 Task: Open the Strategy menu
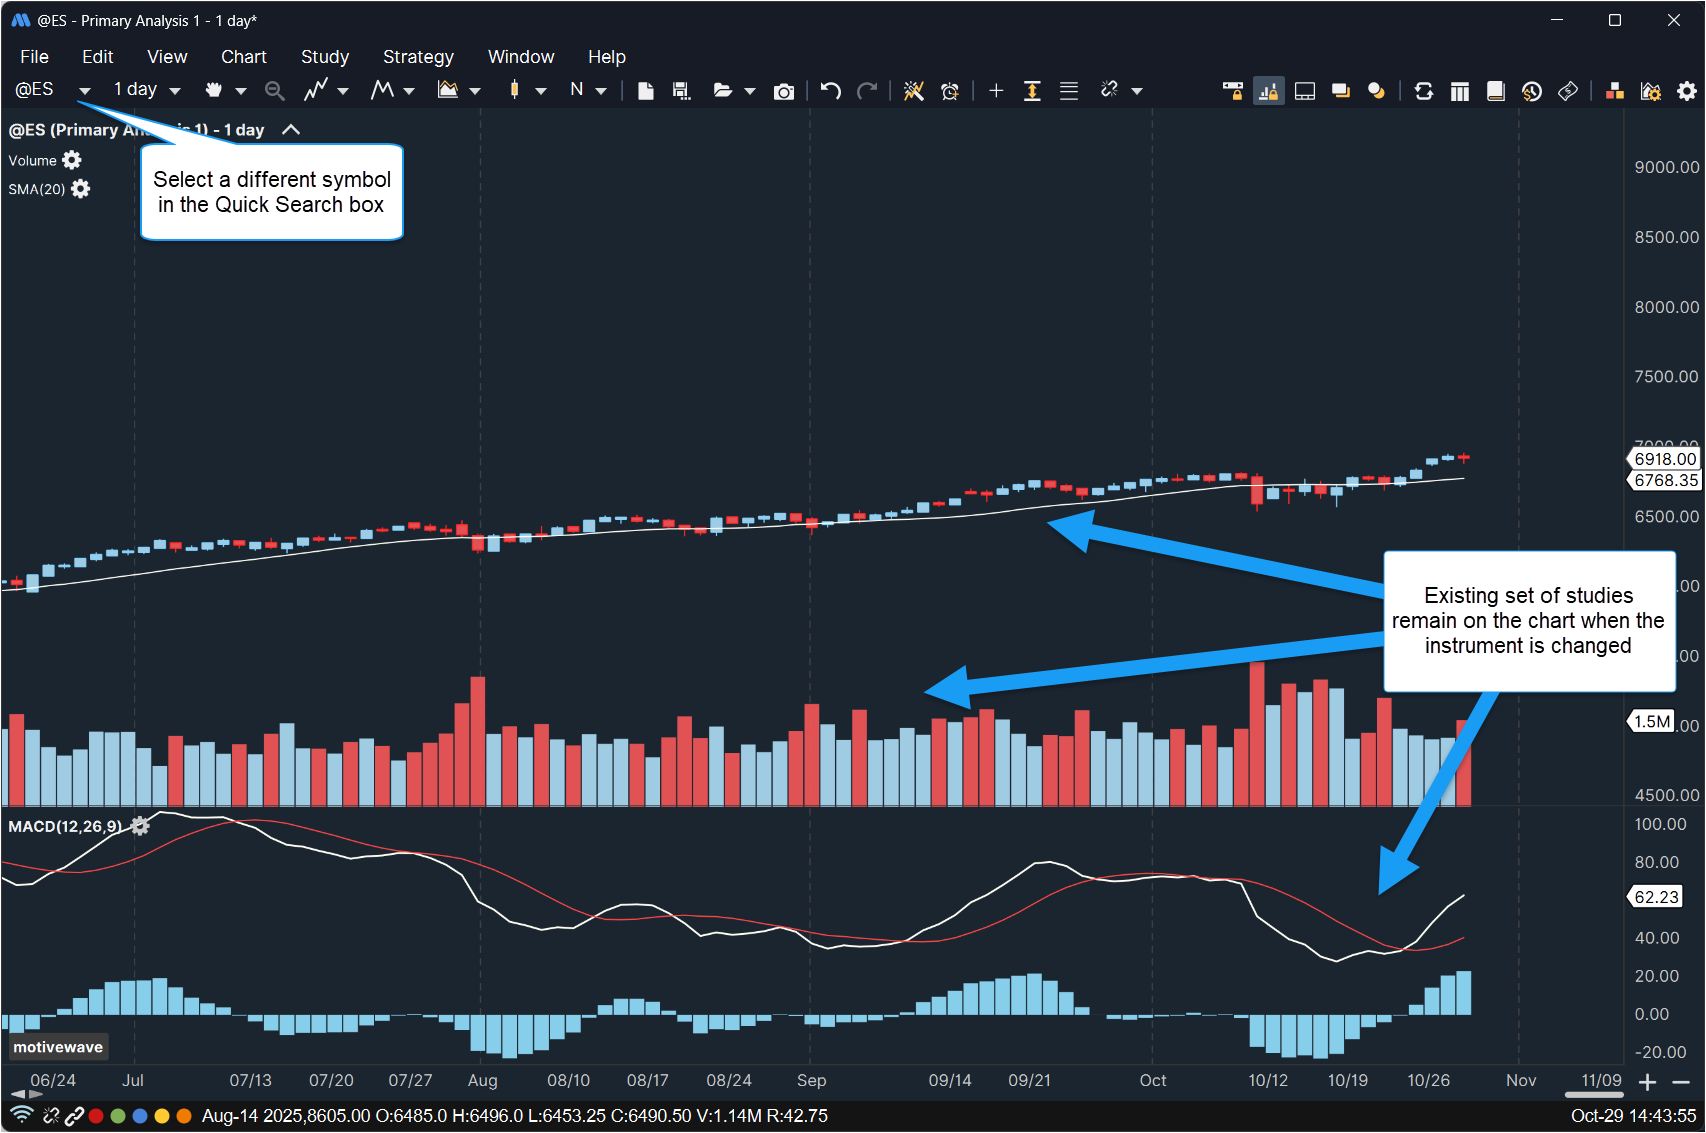tap(418, 57)
